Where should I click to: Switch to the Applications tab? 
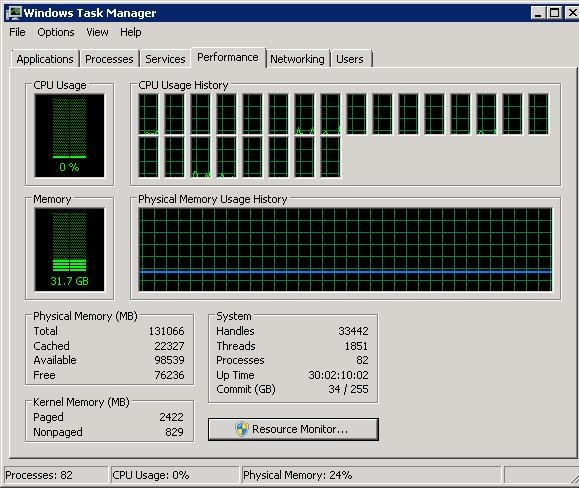coord(45,59)
